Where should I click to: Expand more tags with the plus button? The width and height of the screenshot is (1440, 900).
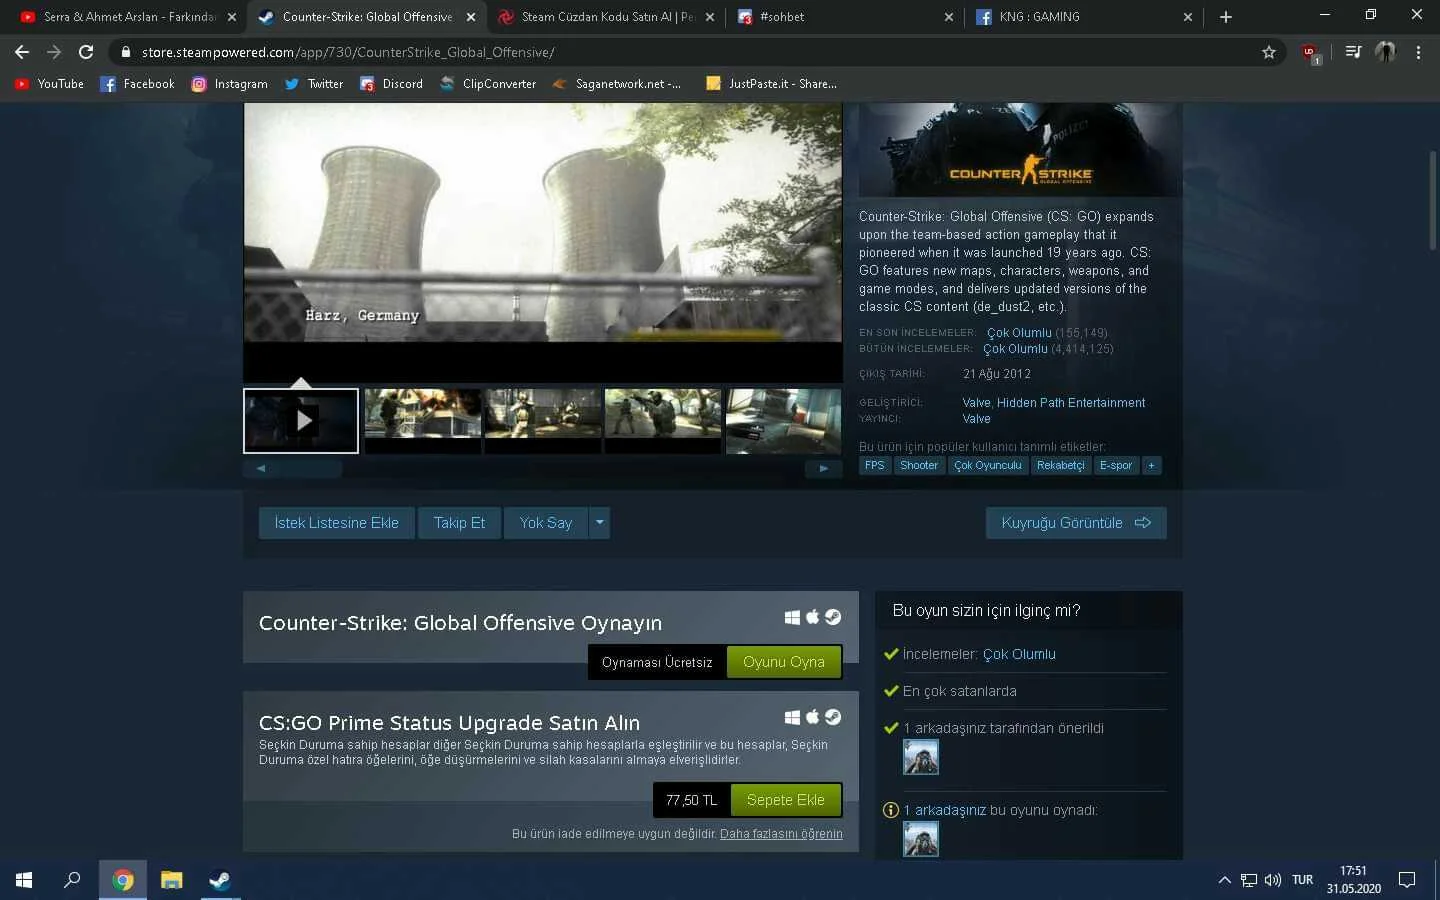[1151, 465]
